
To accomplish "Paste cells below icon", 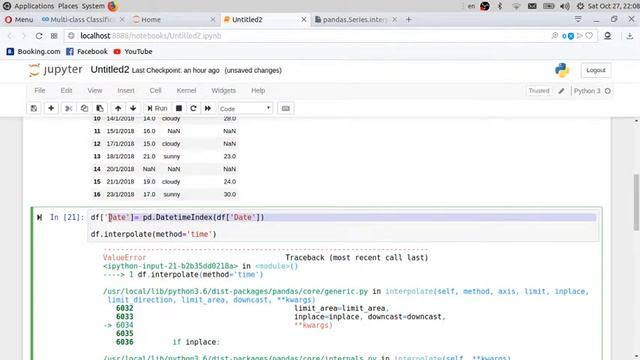I will (x=100, y=108).
